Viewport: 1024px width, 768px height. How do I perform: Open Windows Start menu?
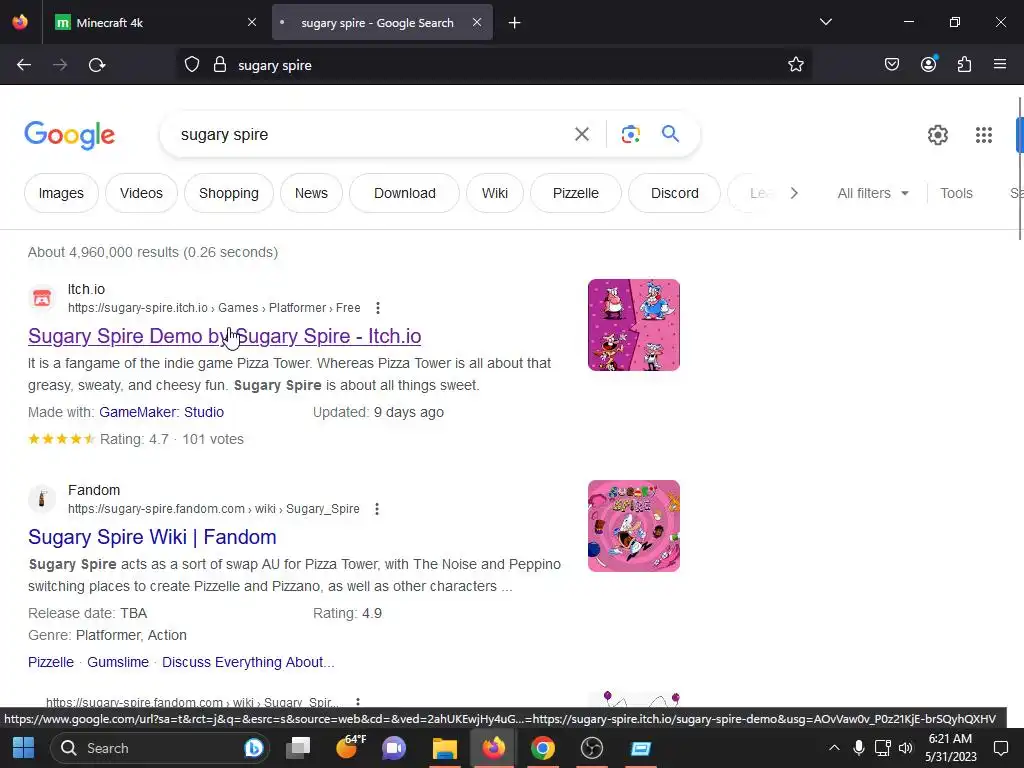24,748
